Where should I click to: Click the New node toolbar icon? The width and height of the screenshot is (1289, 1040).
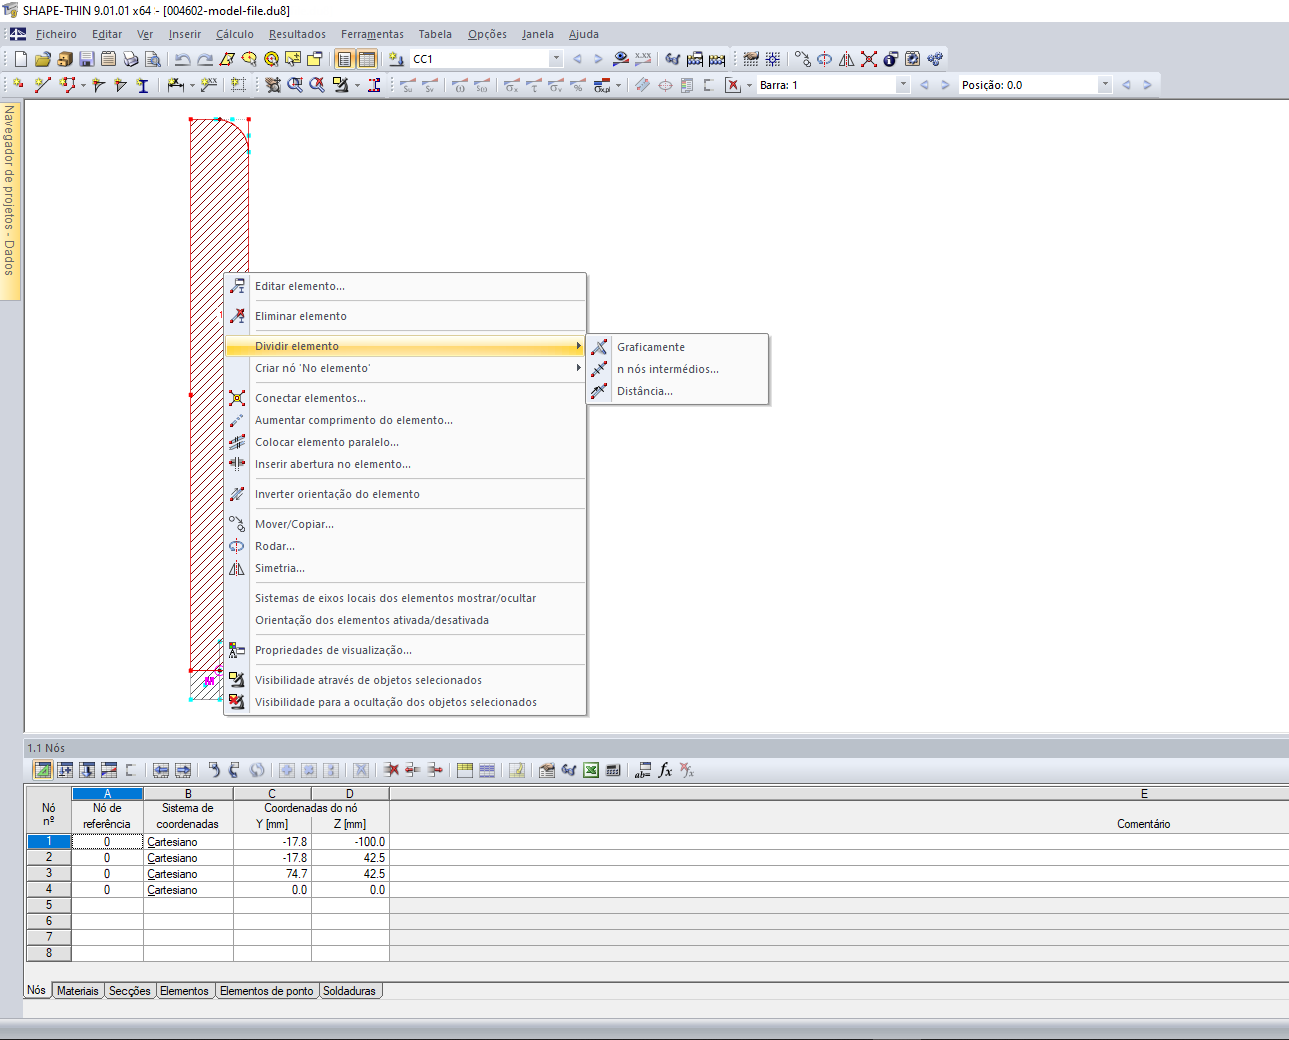click(x=19, y=85)
